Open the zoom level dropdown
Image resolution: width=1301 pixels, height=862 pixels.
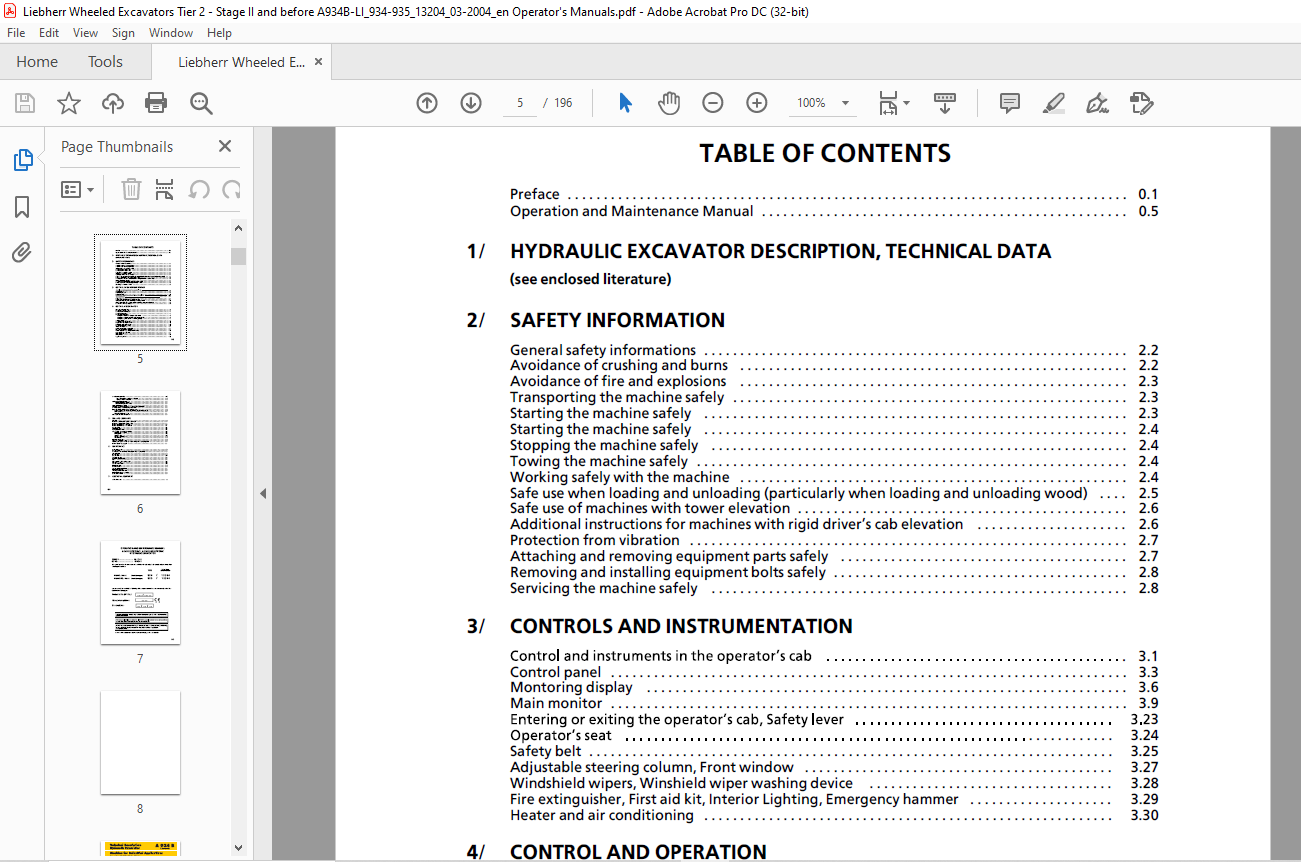click(x=845, y=103)
